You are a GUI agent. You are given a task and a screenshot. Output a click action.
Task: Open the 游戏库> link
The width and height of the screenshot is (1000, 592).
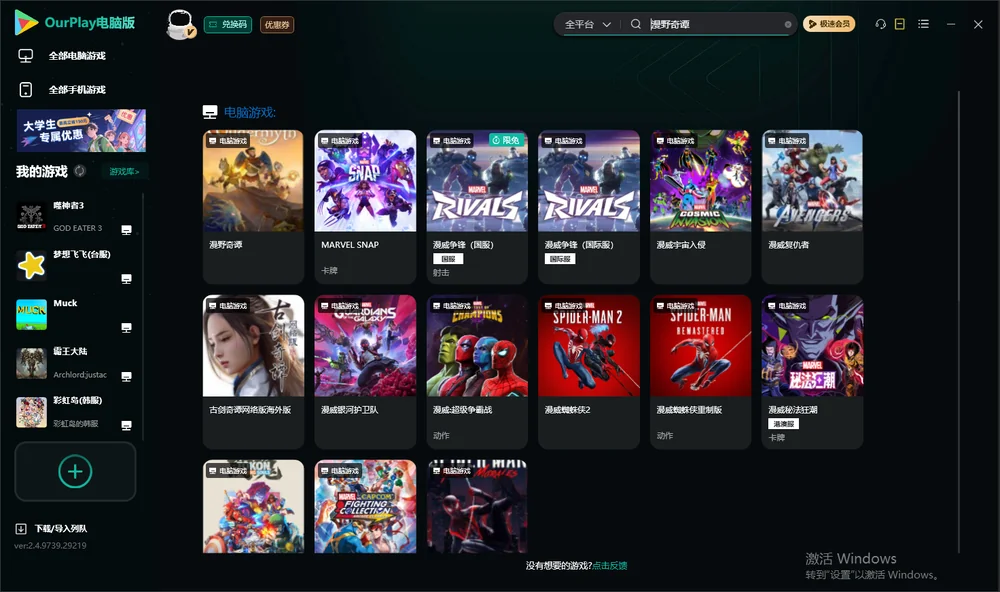(124, 172)
